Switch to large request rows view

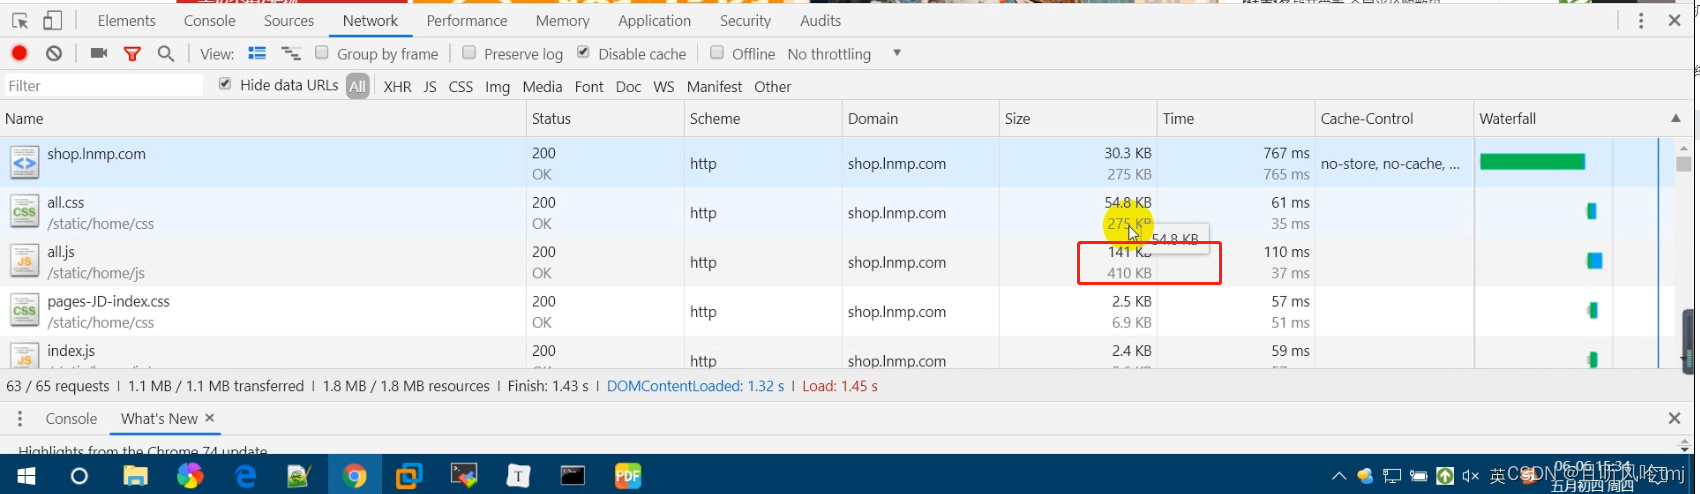pos(257,53)
